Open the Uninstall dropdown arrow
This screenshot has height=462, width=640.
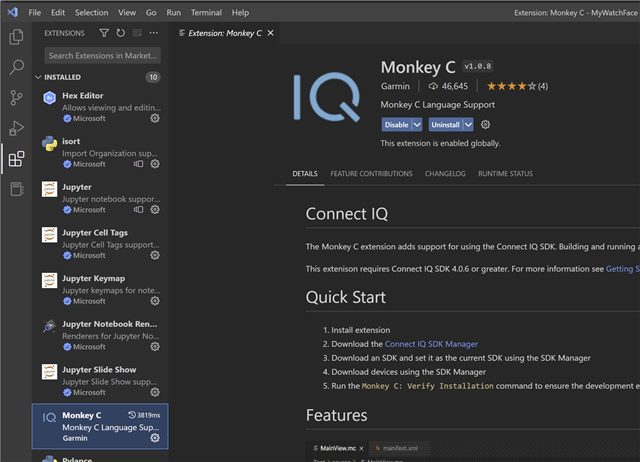[468, 125]
